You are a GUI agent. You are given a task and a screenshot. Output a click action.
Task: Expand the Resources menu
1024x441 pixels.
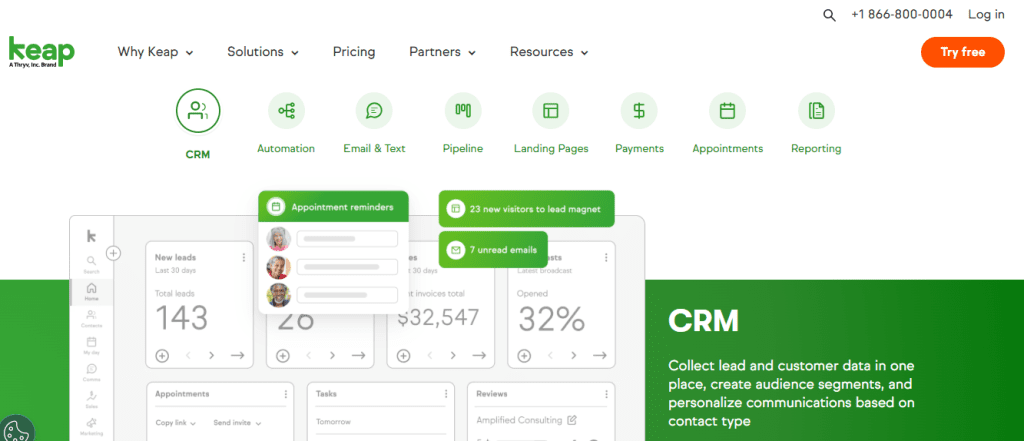tap(549, 52)
